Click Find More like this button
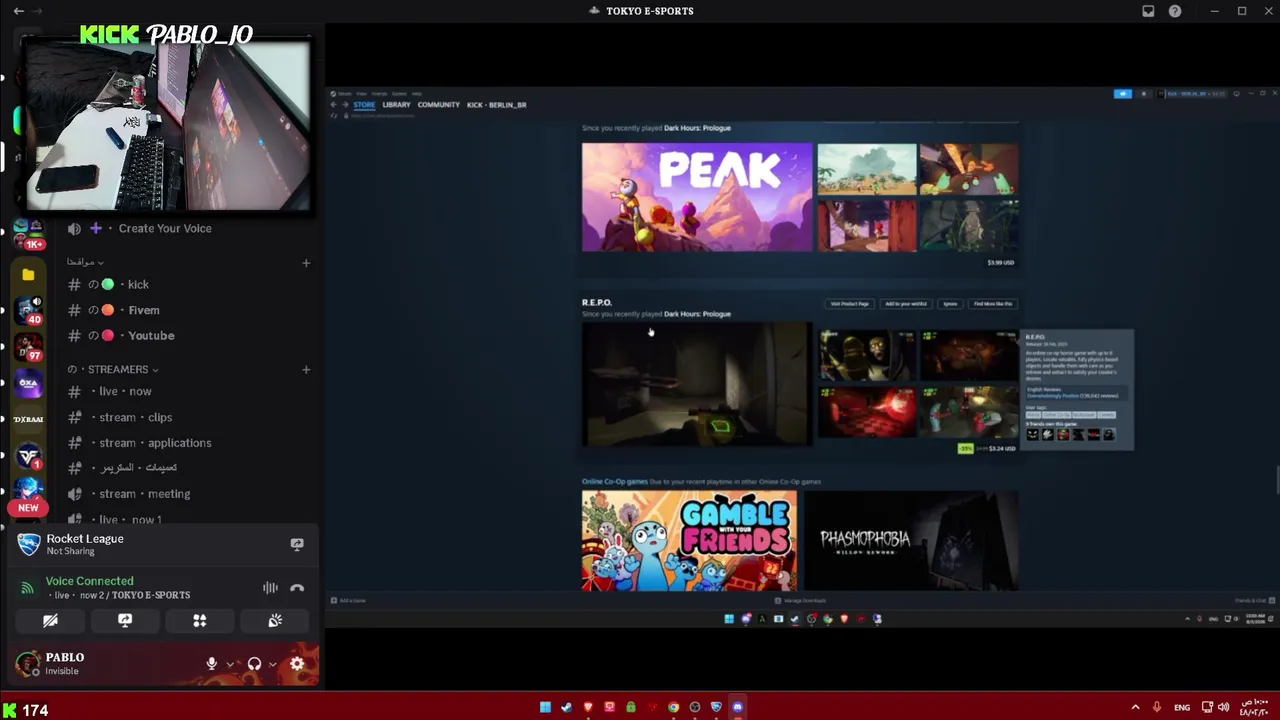The image size is (1280, 720). click(x=993, y=303)
